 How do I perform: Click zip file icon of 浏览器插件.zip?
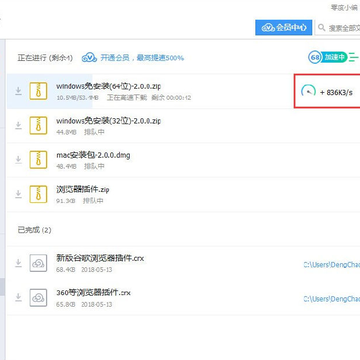[x=38, y=194]
